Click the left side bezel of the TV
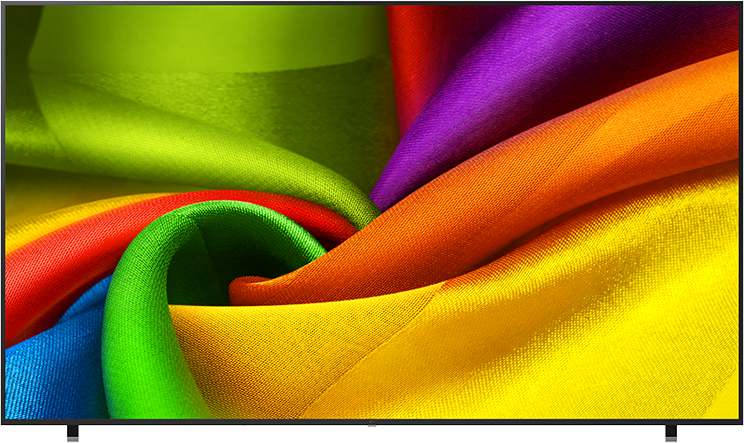This screenshot has width=744, height=443. click(x=3, y=212)
